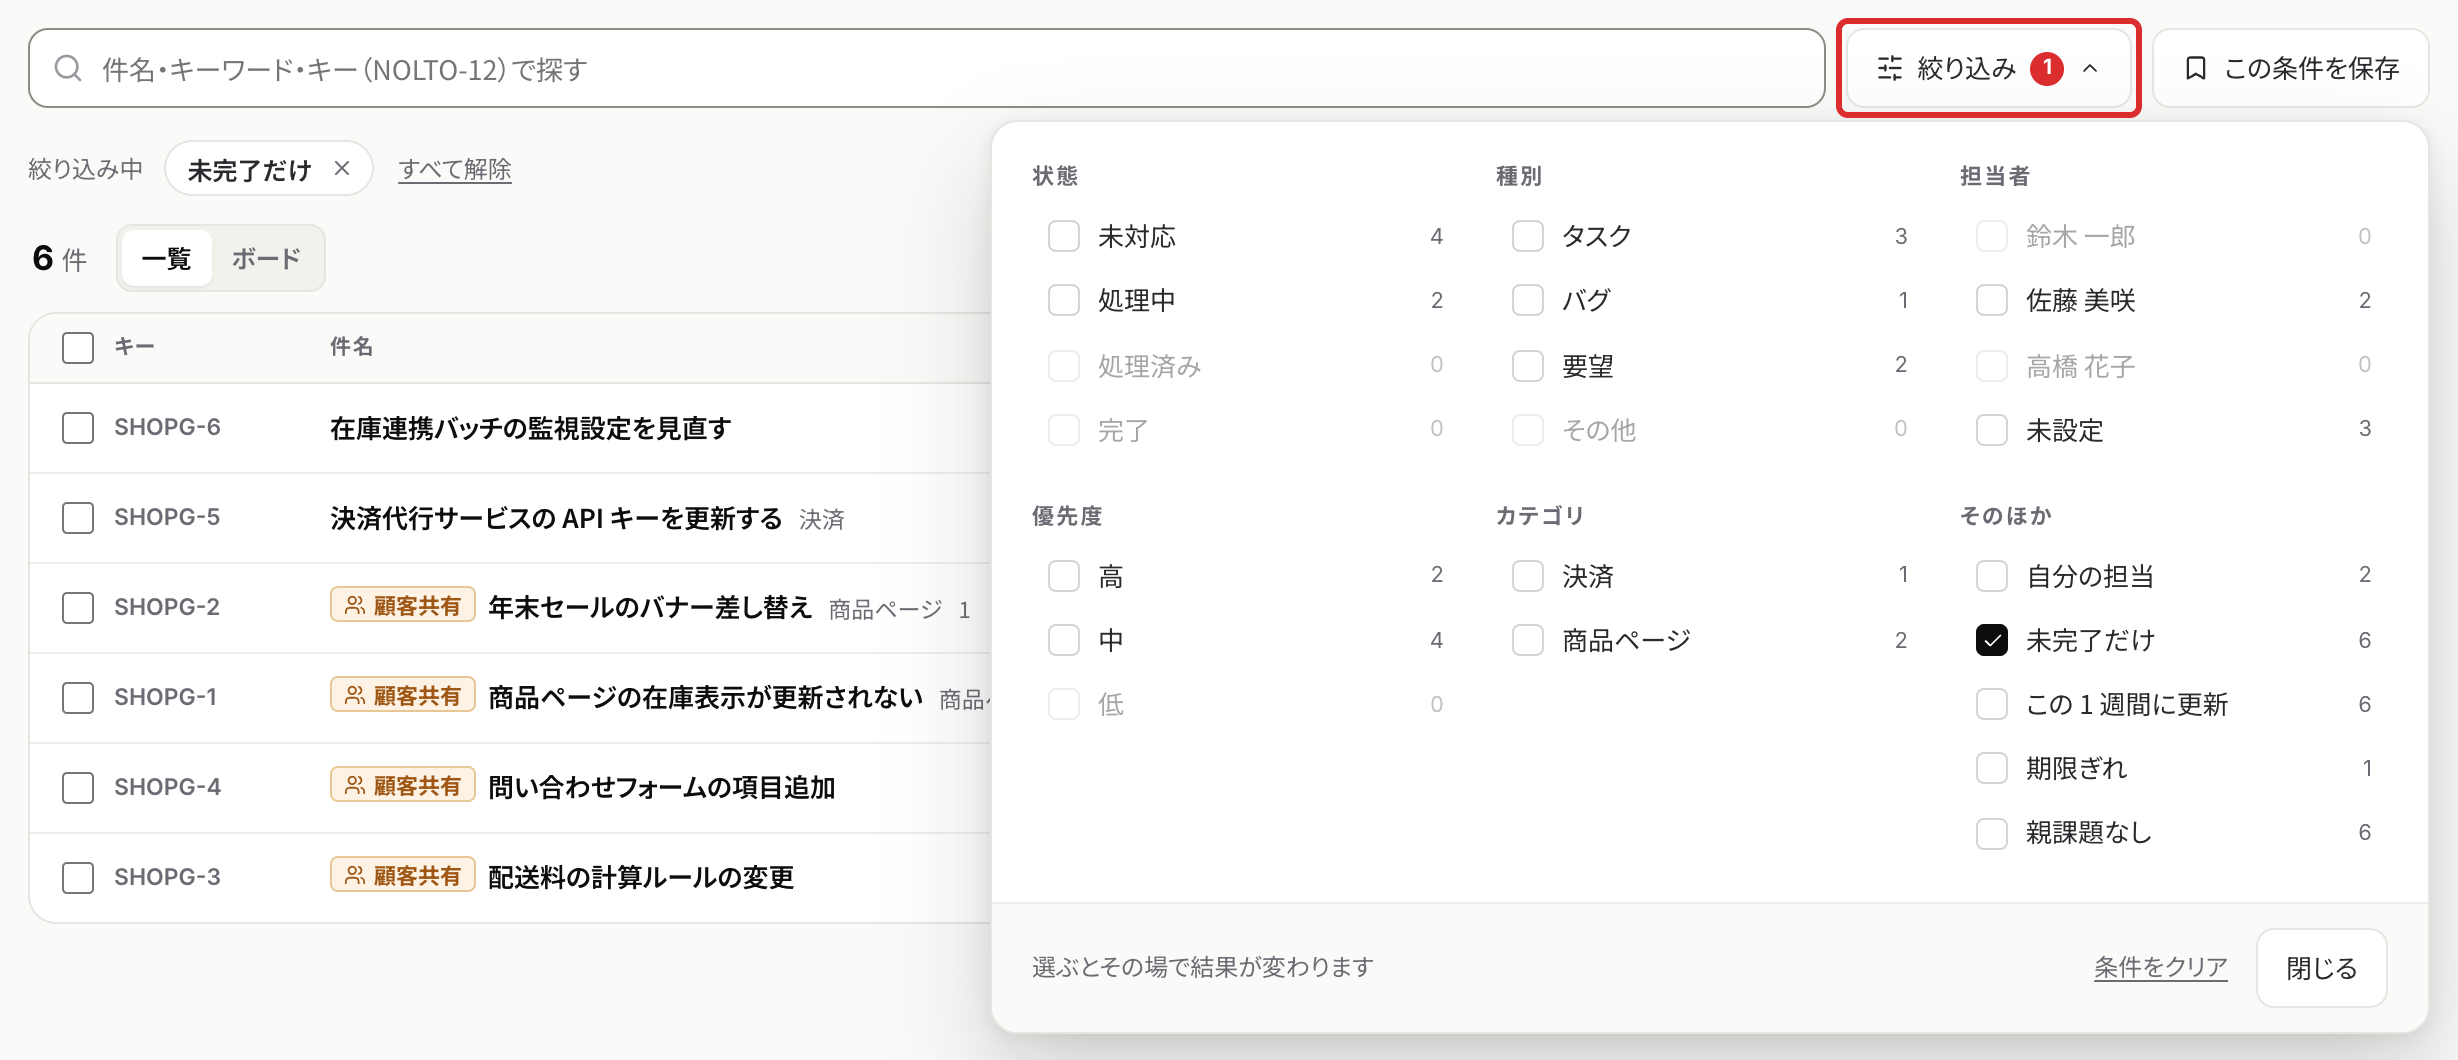Click the 条件をクリア link

2161,967
